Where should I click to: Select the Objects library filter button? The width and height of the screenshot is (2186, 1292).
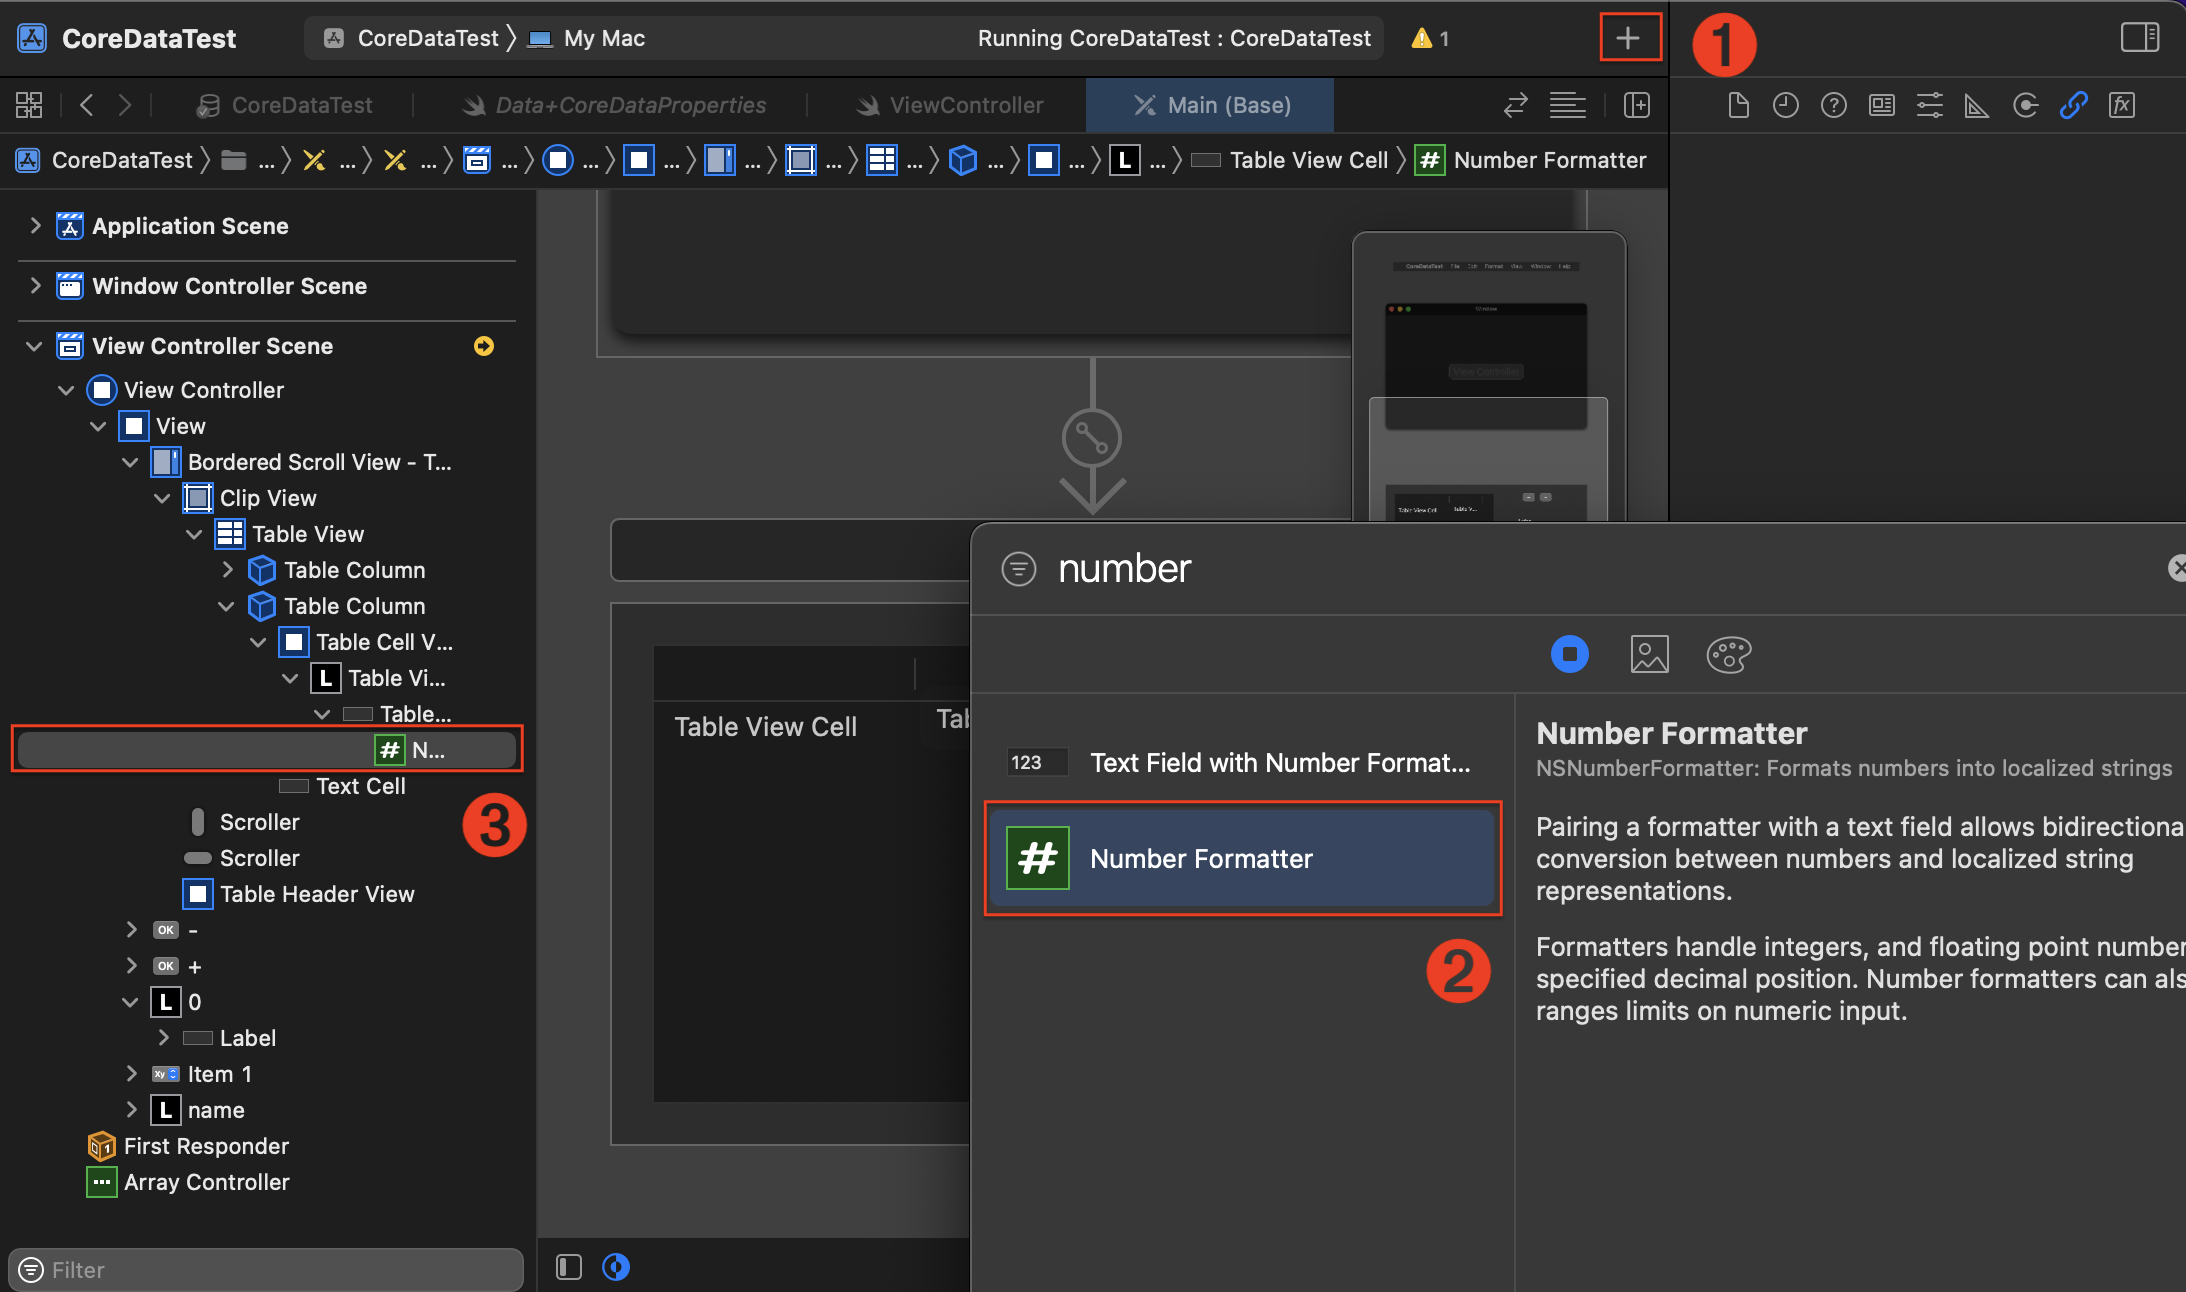pos(1569,655)
